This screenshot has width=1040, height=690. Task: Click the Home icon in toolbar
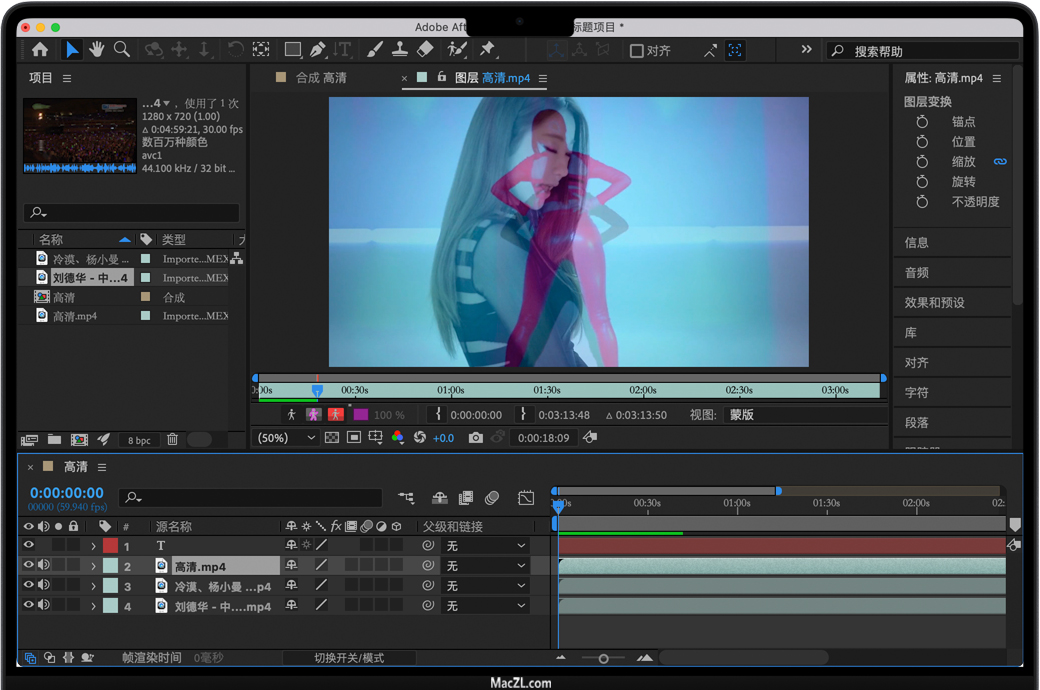(40, 49)
